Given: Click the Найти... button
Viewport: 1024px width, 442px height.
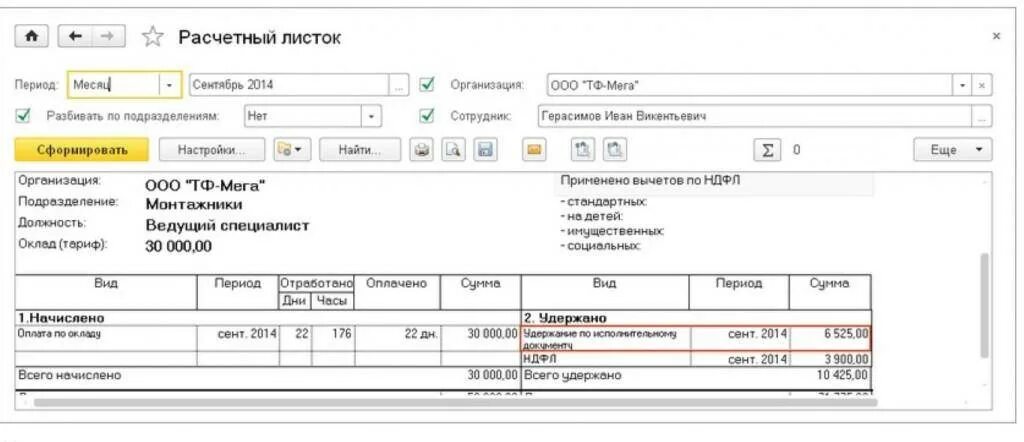Looking at the screenshot, I should tap(359, 150).
